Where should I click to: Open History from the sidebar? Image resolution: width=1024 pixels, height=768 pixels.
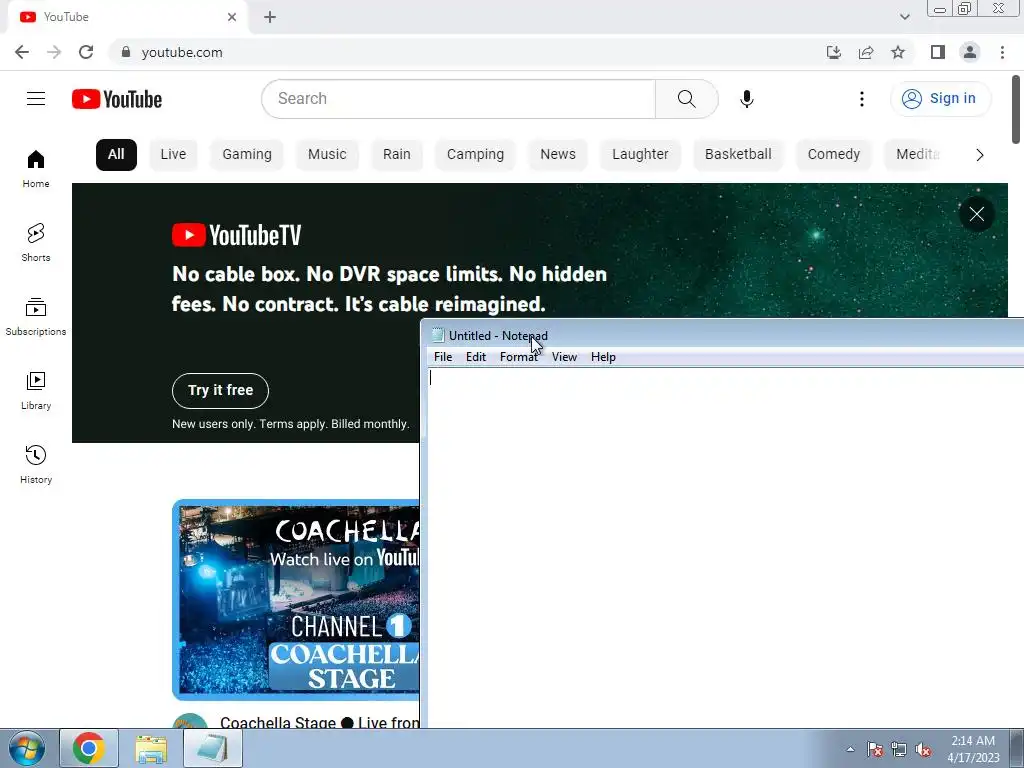(x=36, y=464)
